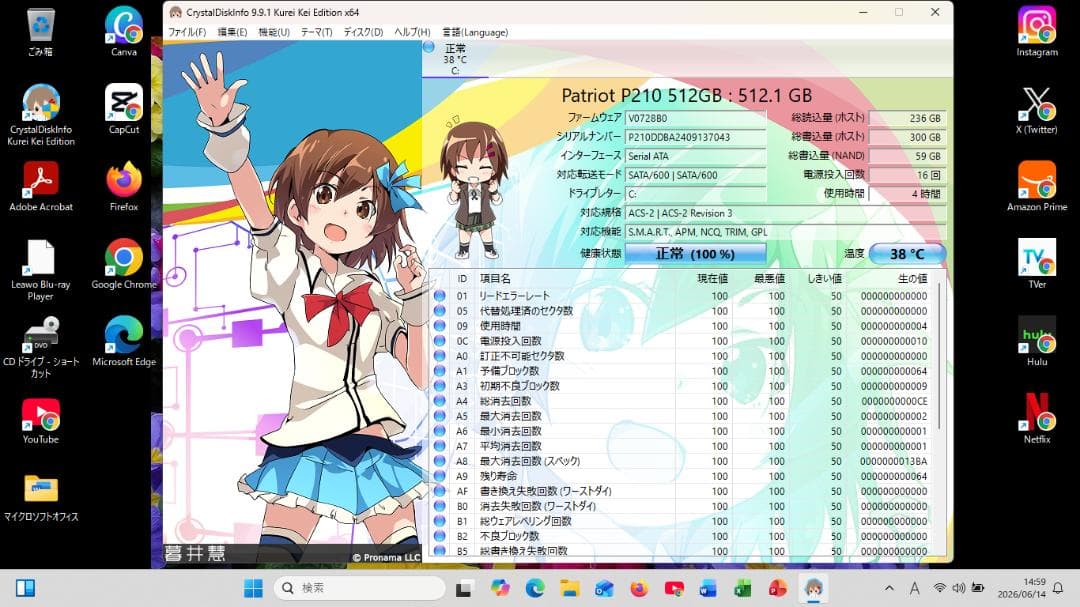Image resolution: width=1080 pixels, height=607 pixels.
Task: Launch Firefox from the desktop
Action: click(124, 186)
